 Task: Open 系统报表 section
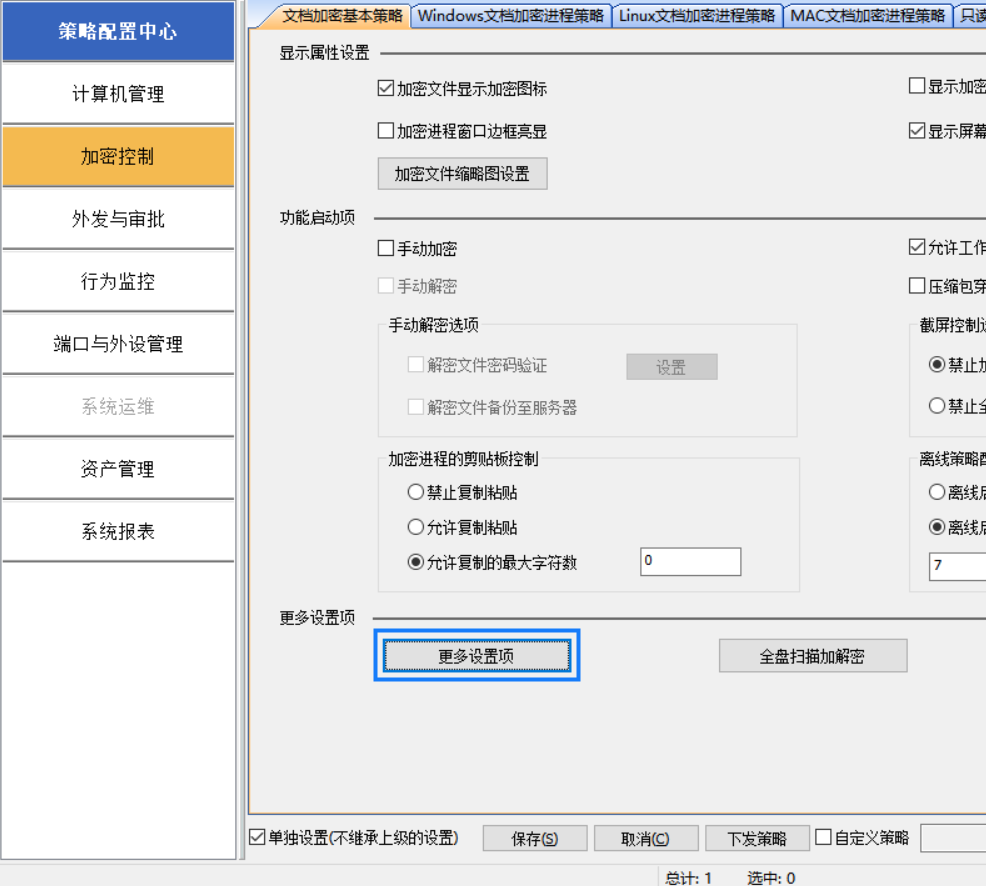[118, 532]
